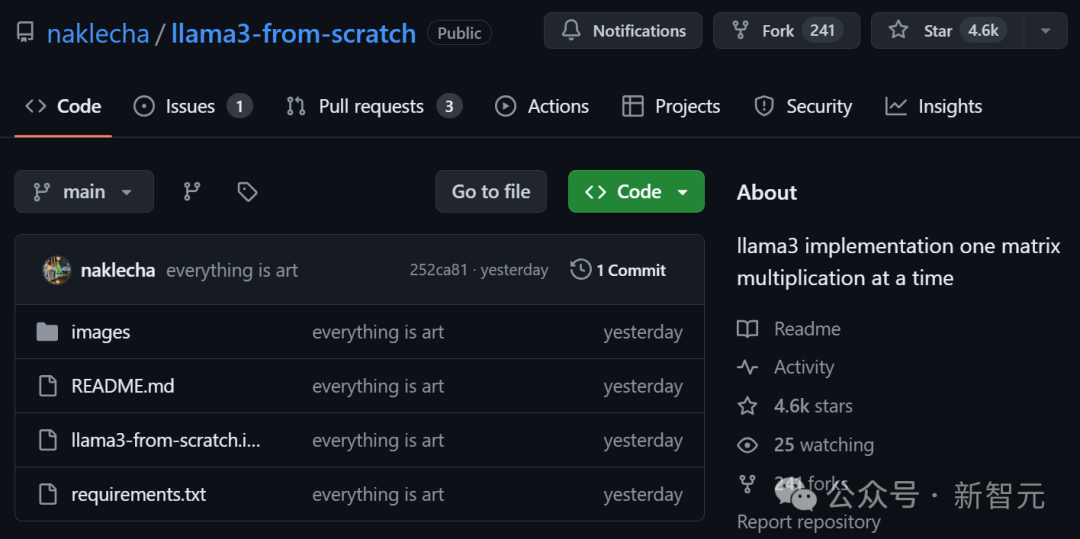
Task: Open README.md file
Action: click(x=123, y=386)
